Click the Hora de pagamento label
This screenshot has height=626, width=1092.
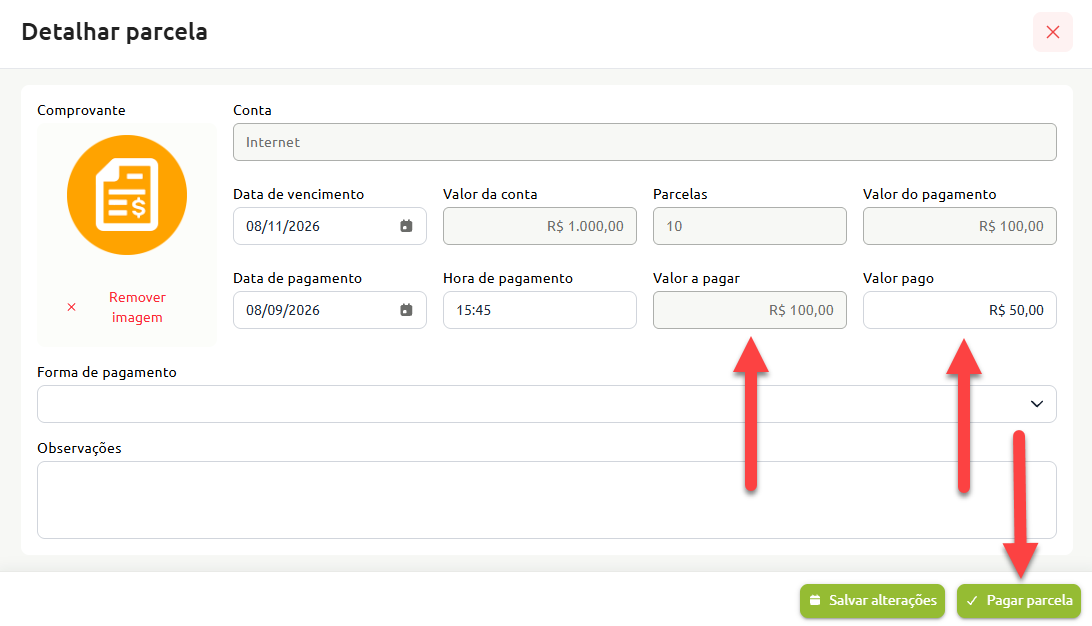pyautogui.click(x=508, y=279)
